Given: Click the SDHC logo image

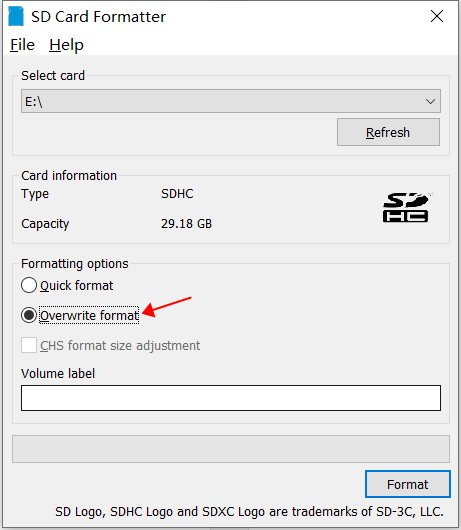Looking at the screenshot, I should point(407,207).
